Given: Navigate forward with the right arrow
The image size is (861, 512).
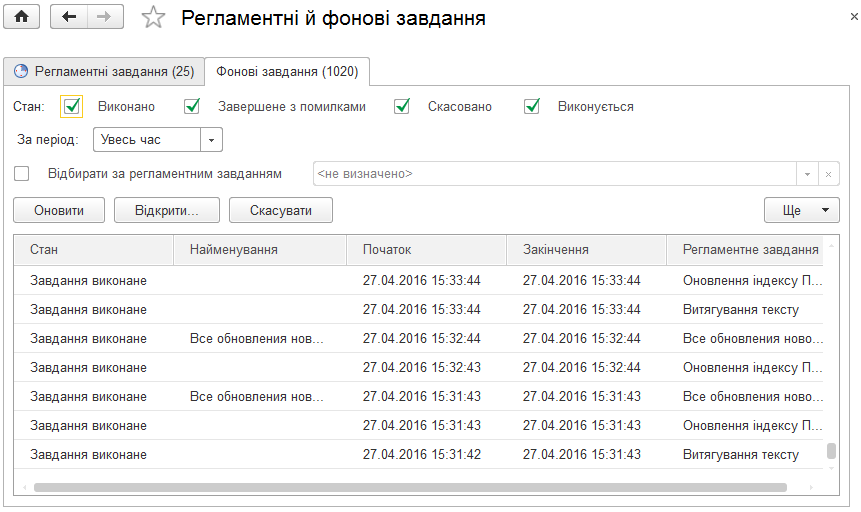Looking at the screenshot, I should [104, 16].
